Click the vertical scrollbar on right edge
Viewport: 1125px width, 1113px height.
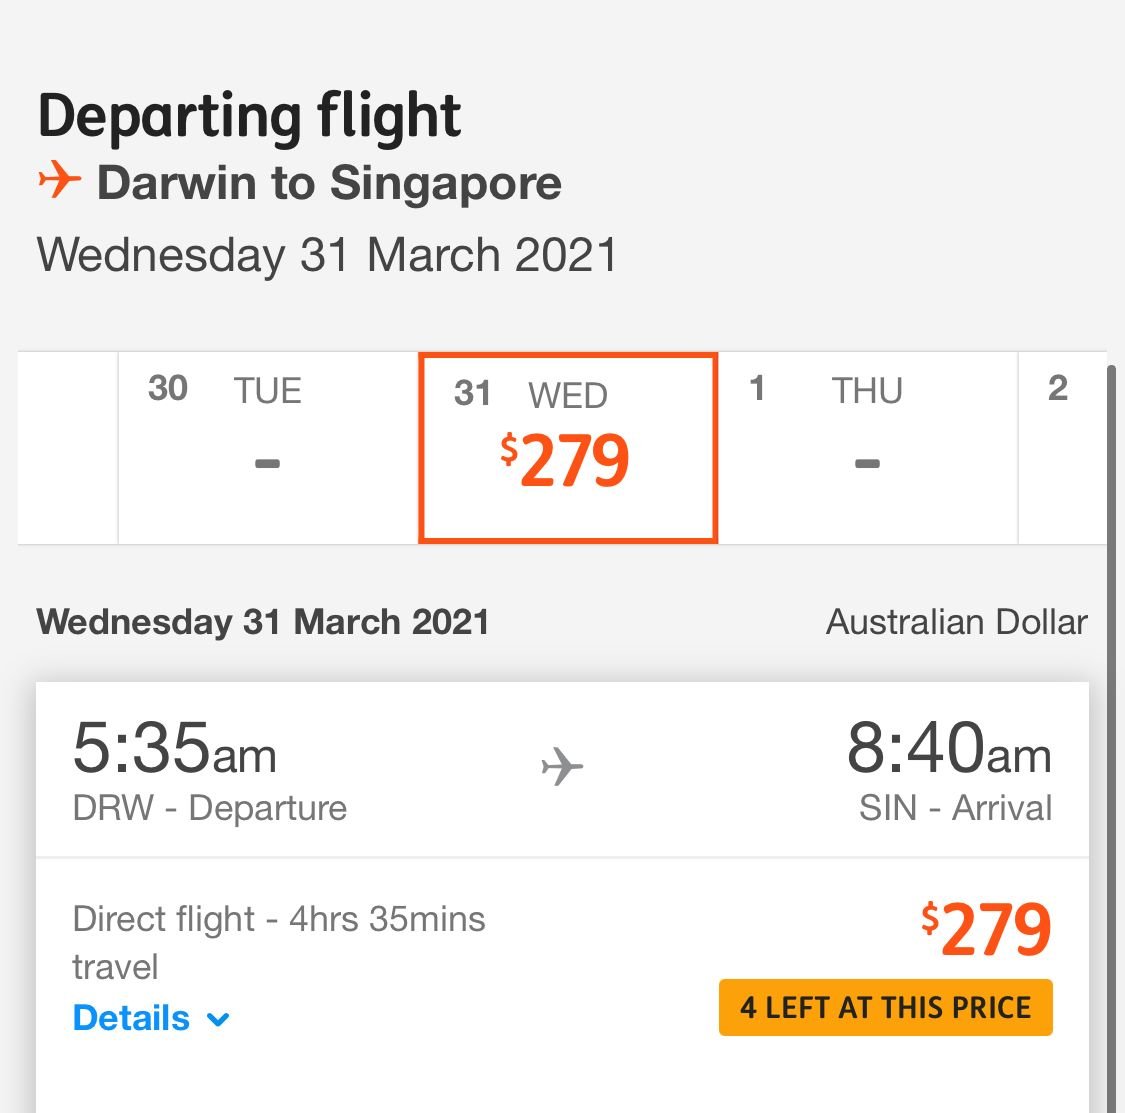pos(1111,739)
